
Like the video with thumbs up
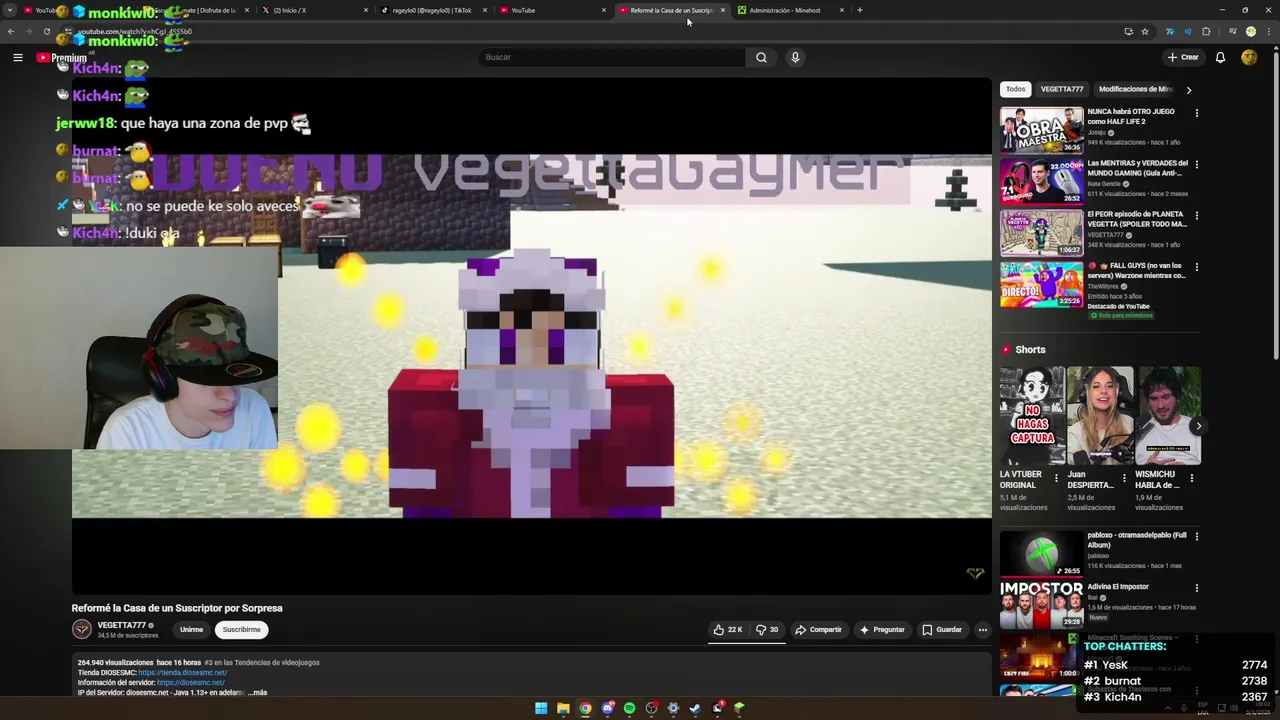coord(728,630)
